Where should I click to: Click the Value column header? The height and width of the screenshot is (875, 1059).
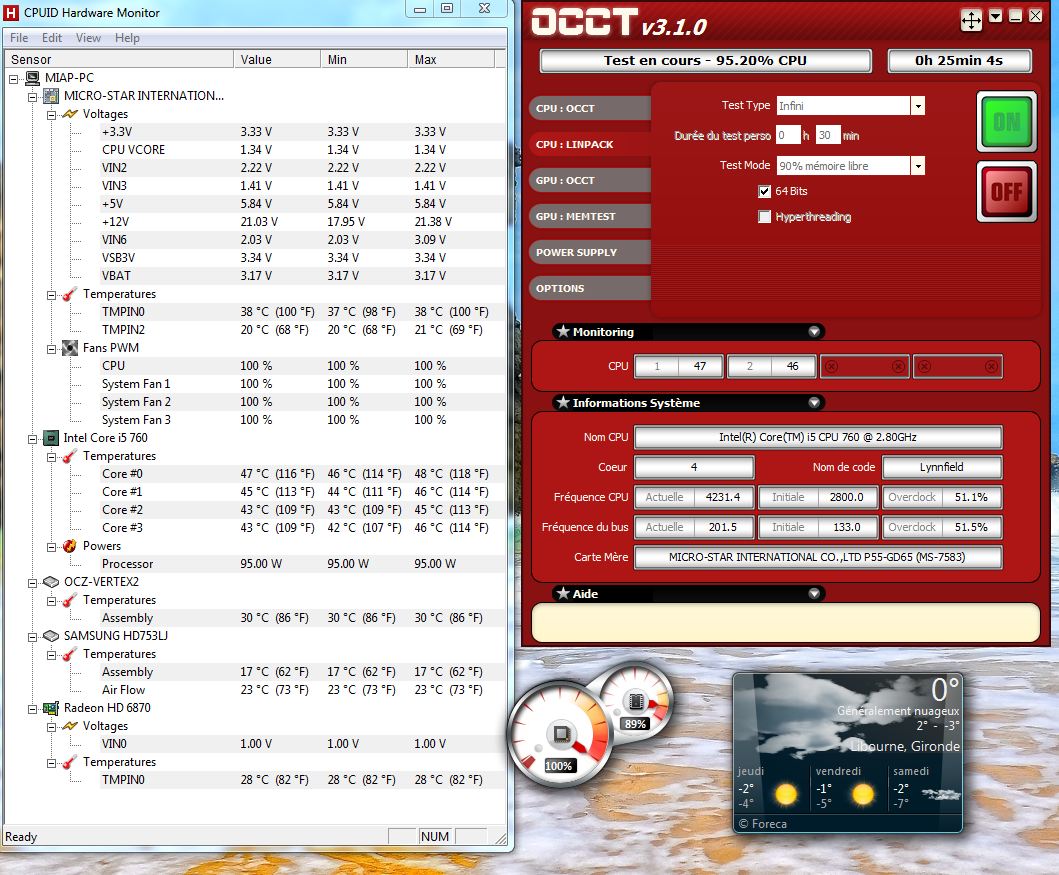coord(256,60)
